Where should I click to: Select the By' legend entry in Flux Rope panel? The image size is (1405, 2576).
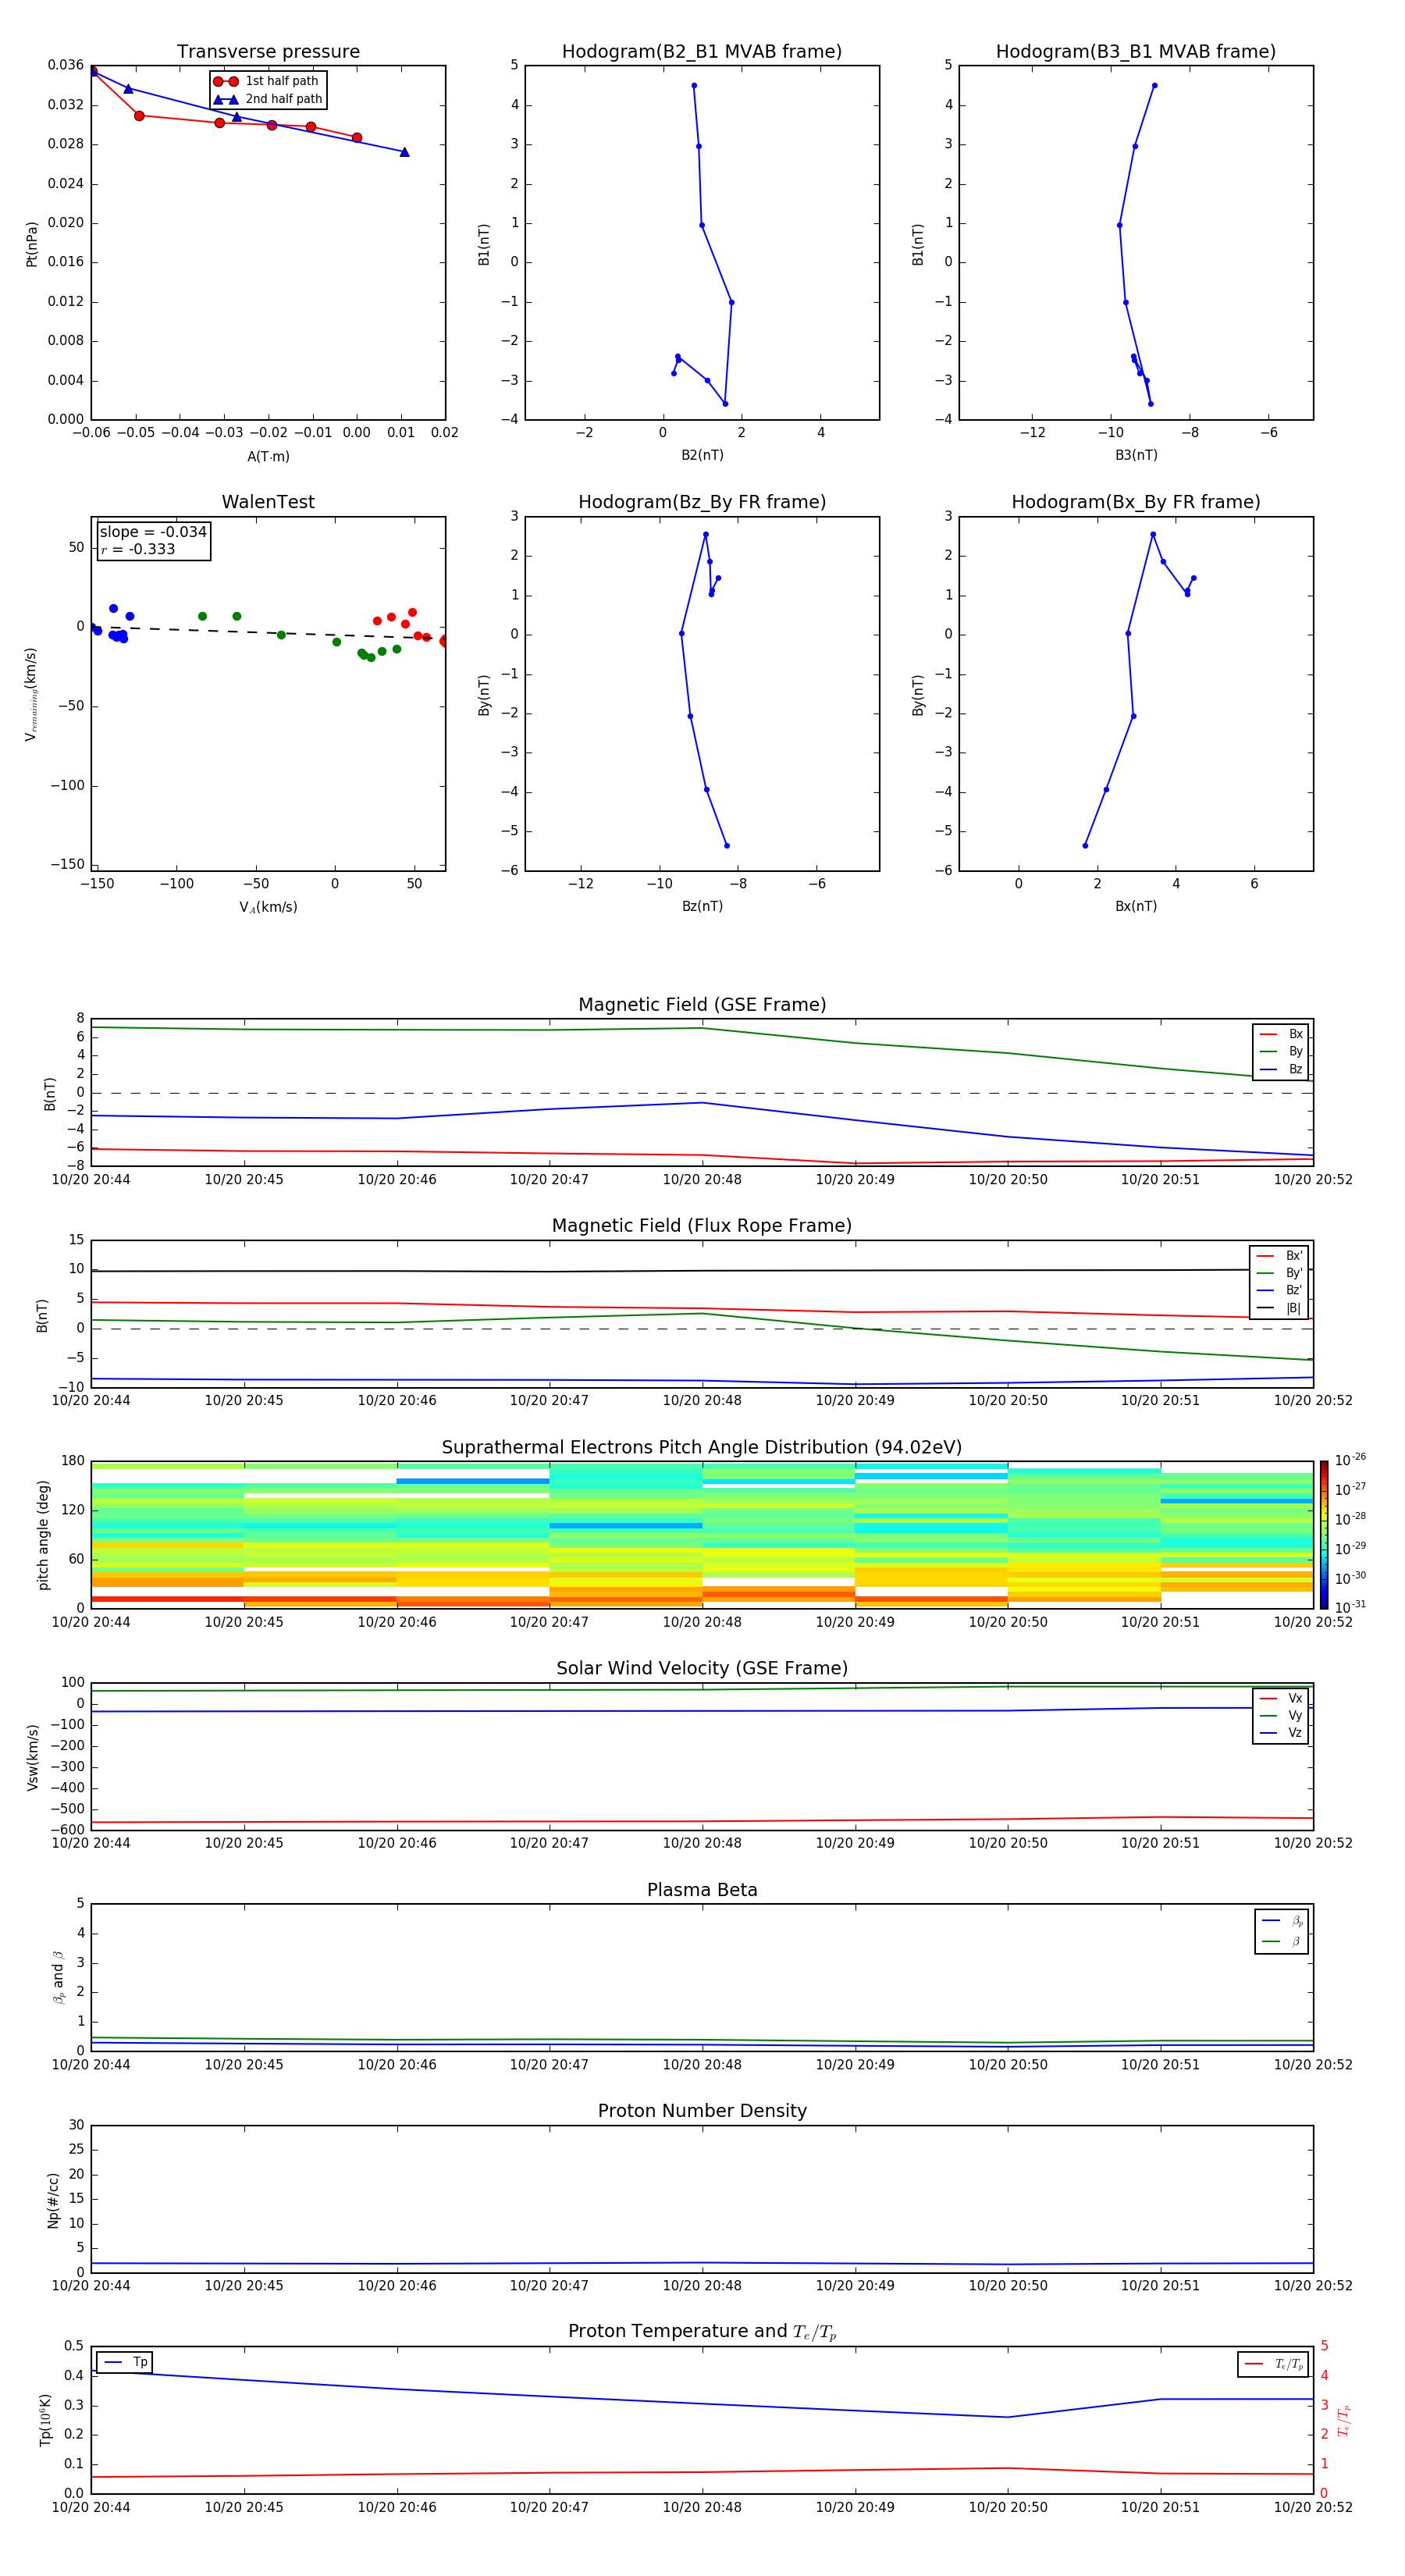[1280, 1273]
